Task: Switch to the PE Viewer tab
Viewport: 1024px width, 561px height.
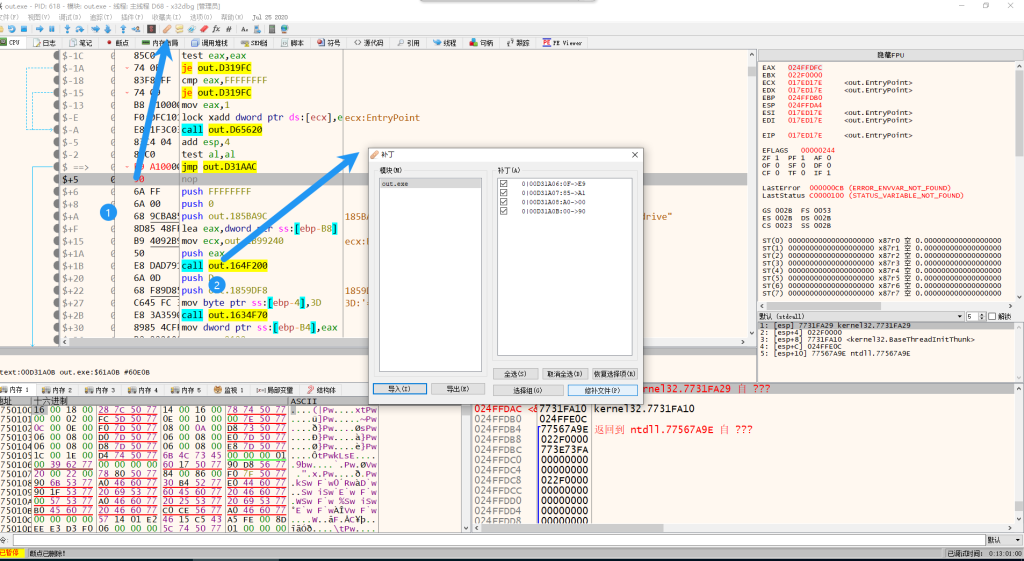Action: [x=561, y=43]
